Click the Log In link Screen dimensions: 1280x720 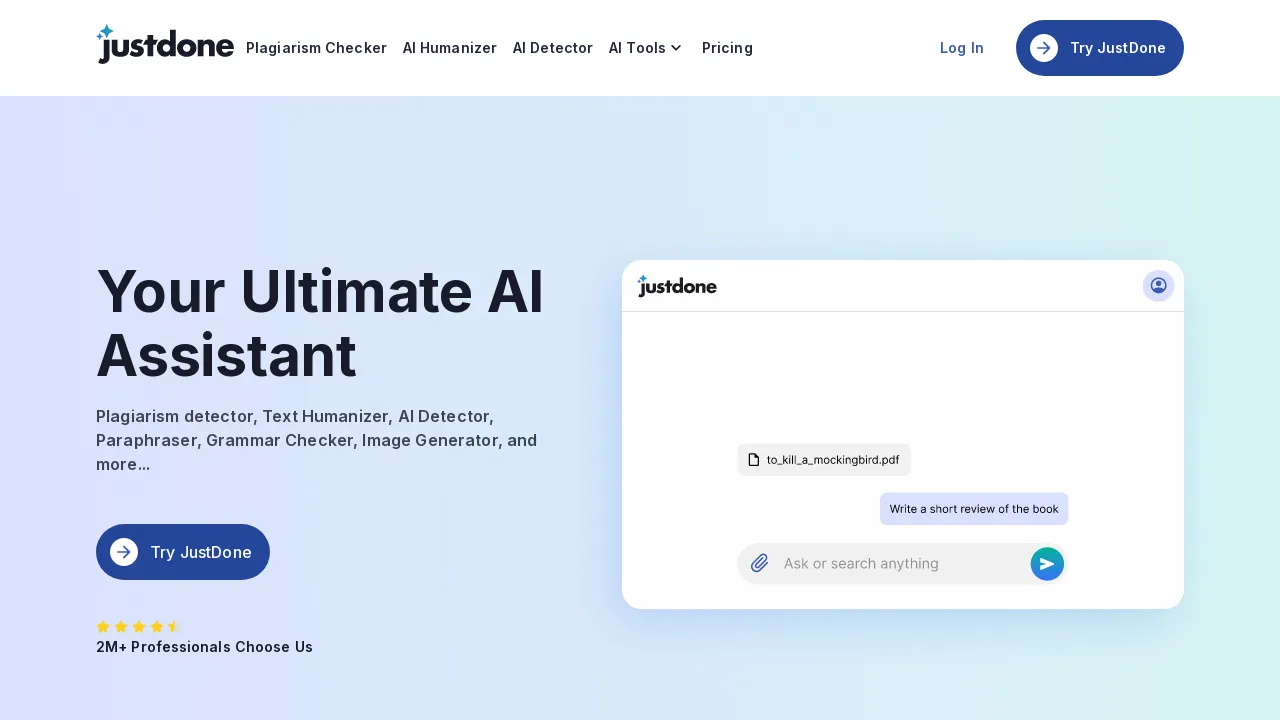(961, 48)
